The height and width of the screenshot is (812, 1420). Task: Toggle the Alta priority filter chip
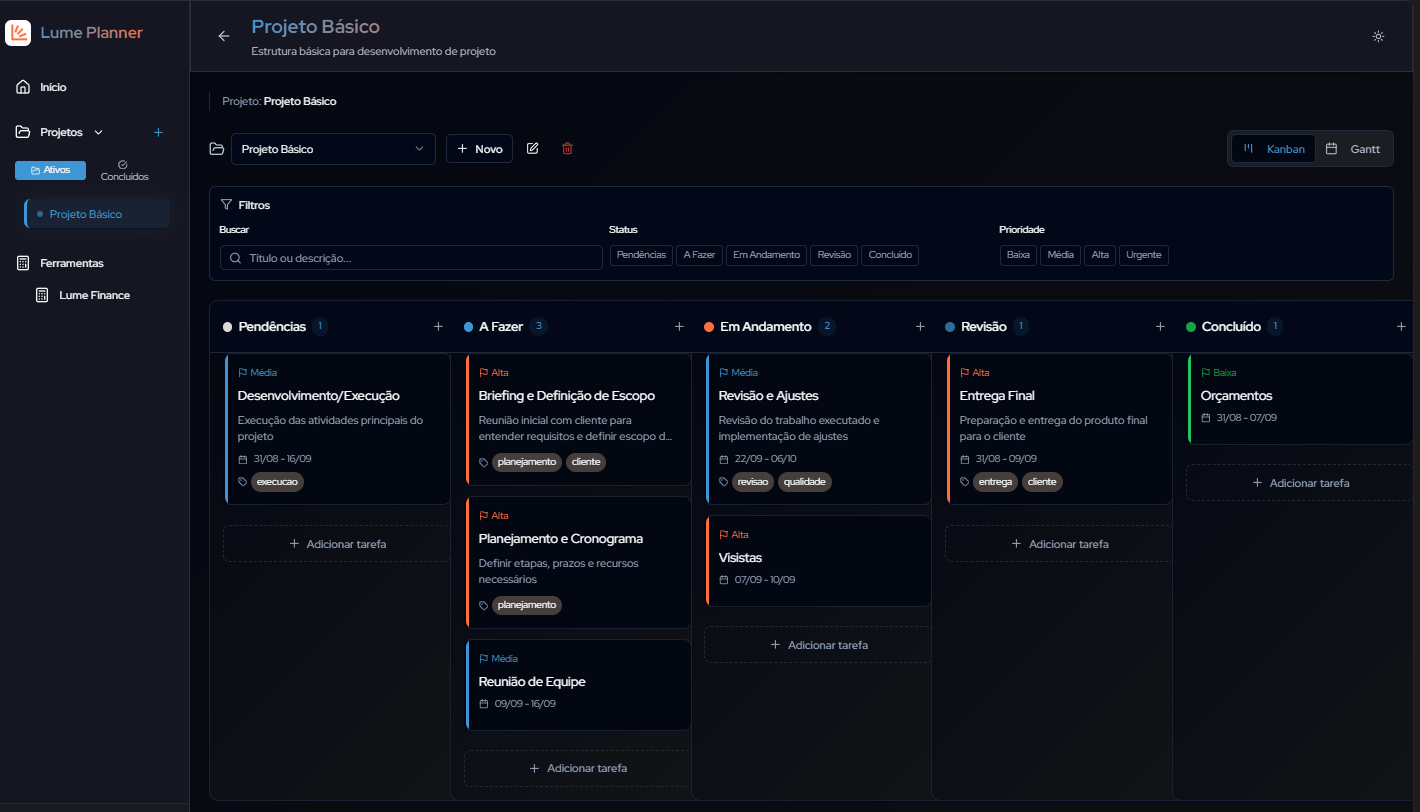click(1100, 255)
